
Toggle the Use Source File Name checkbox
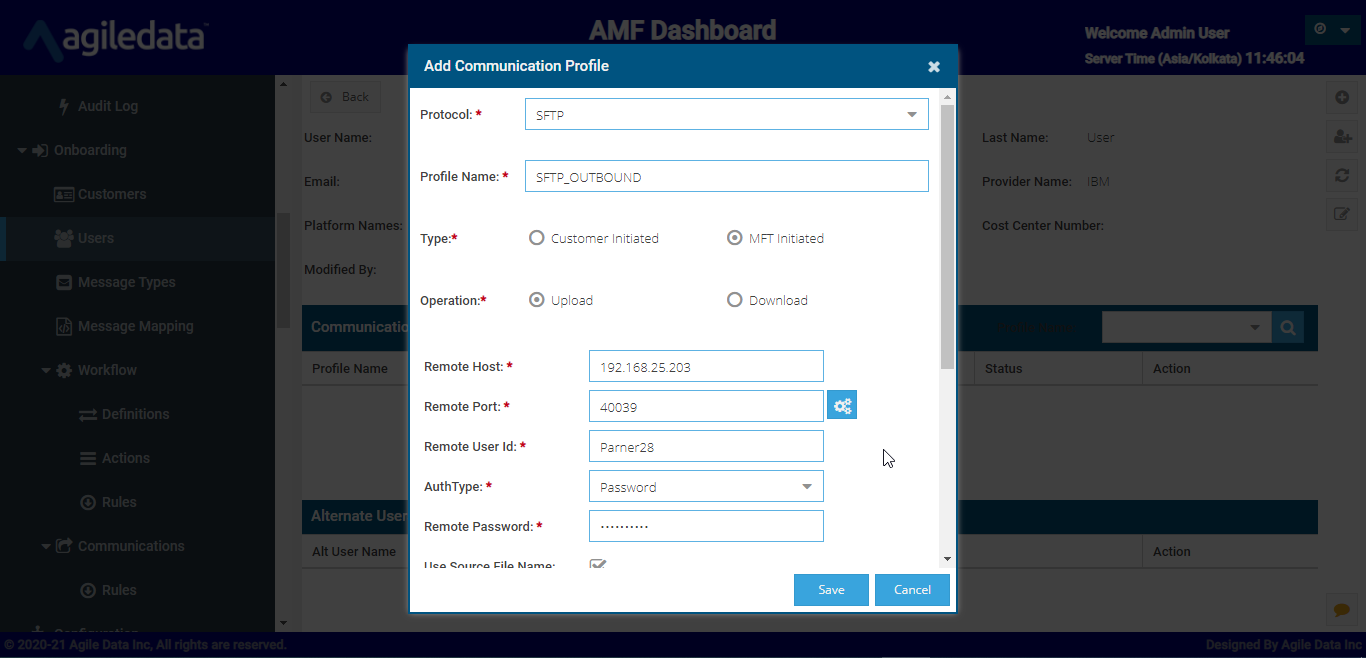598,565
